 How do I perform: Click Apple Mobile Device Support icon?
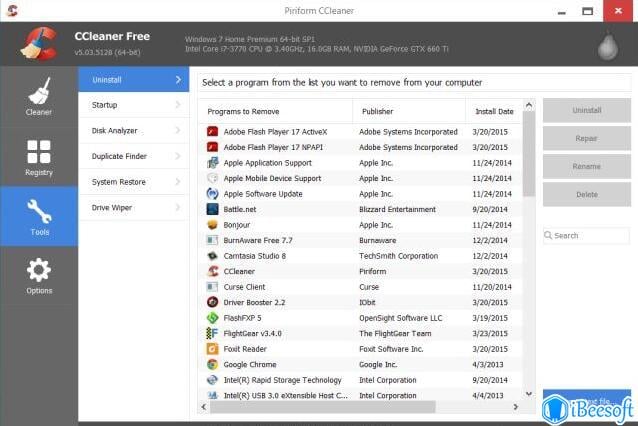coord(212,178)
